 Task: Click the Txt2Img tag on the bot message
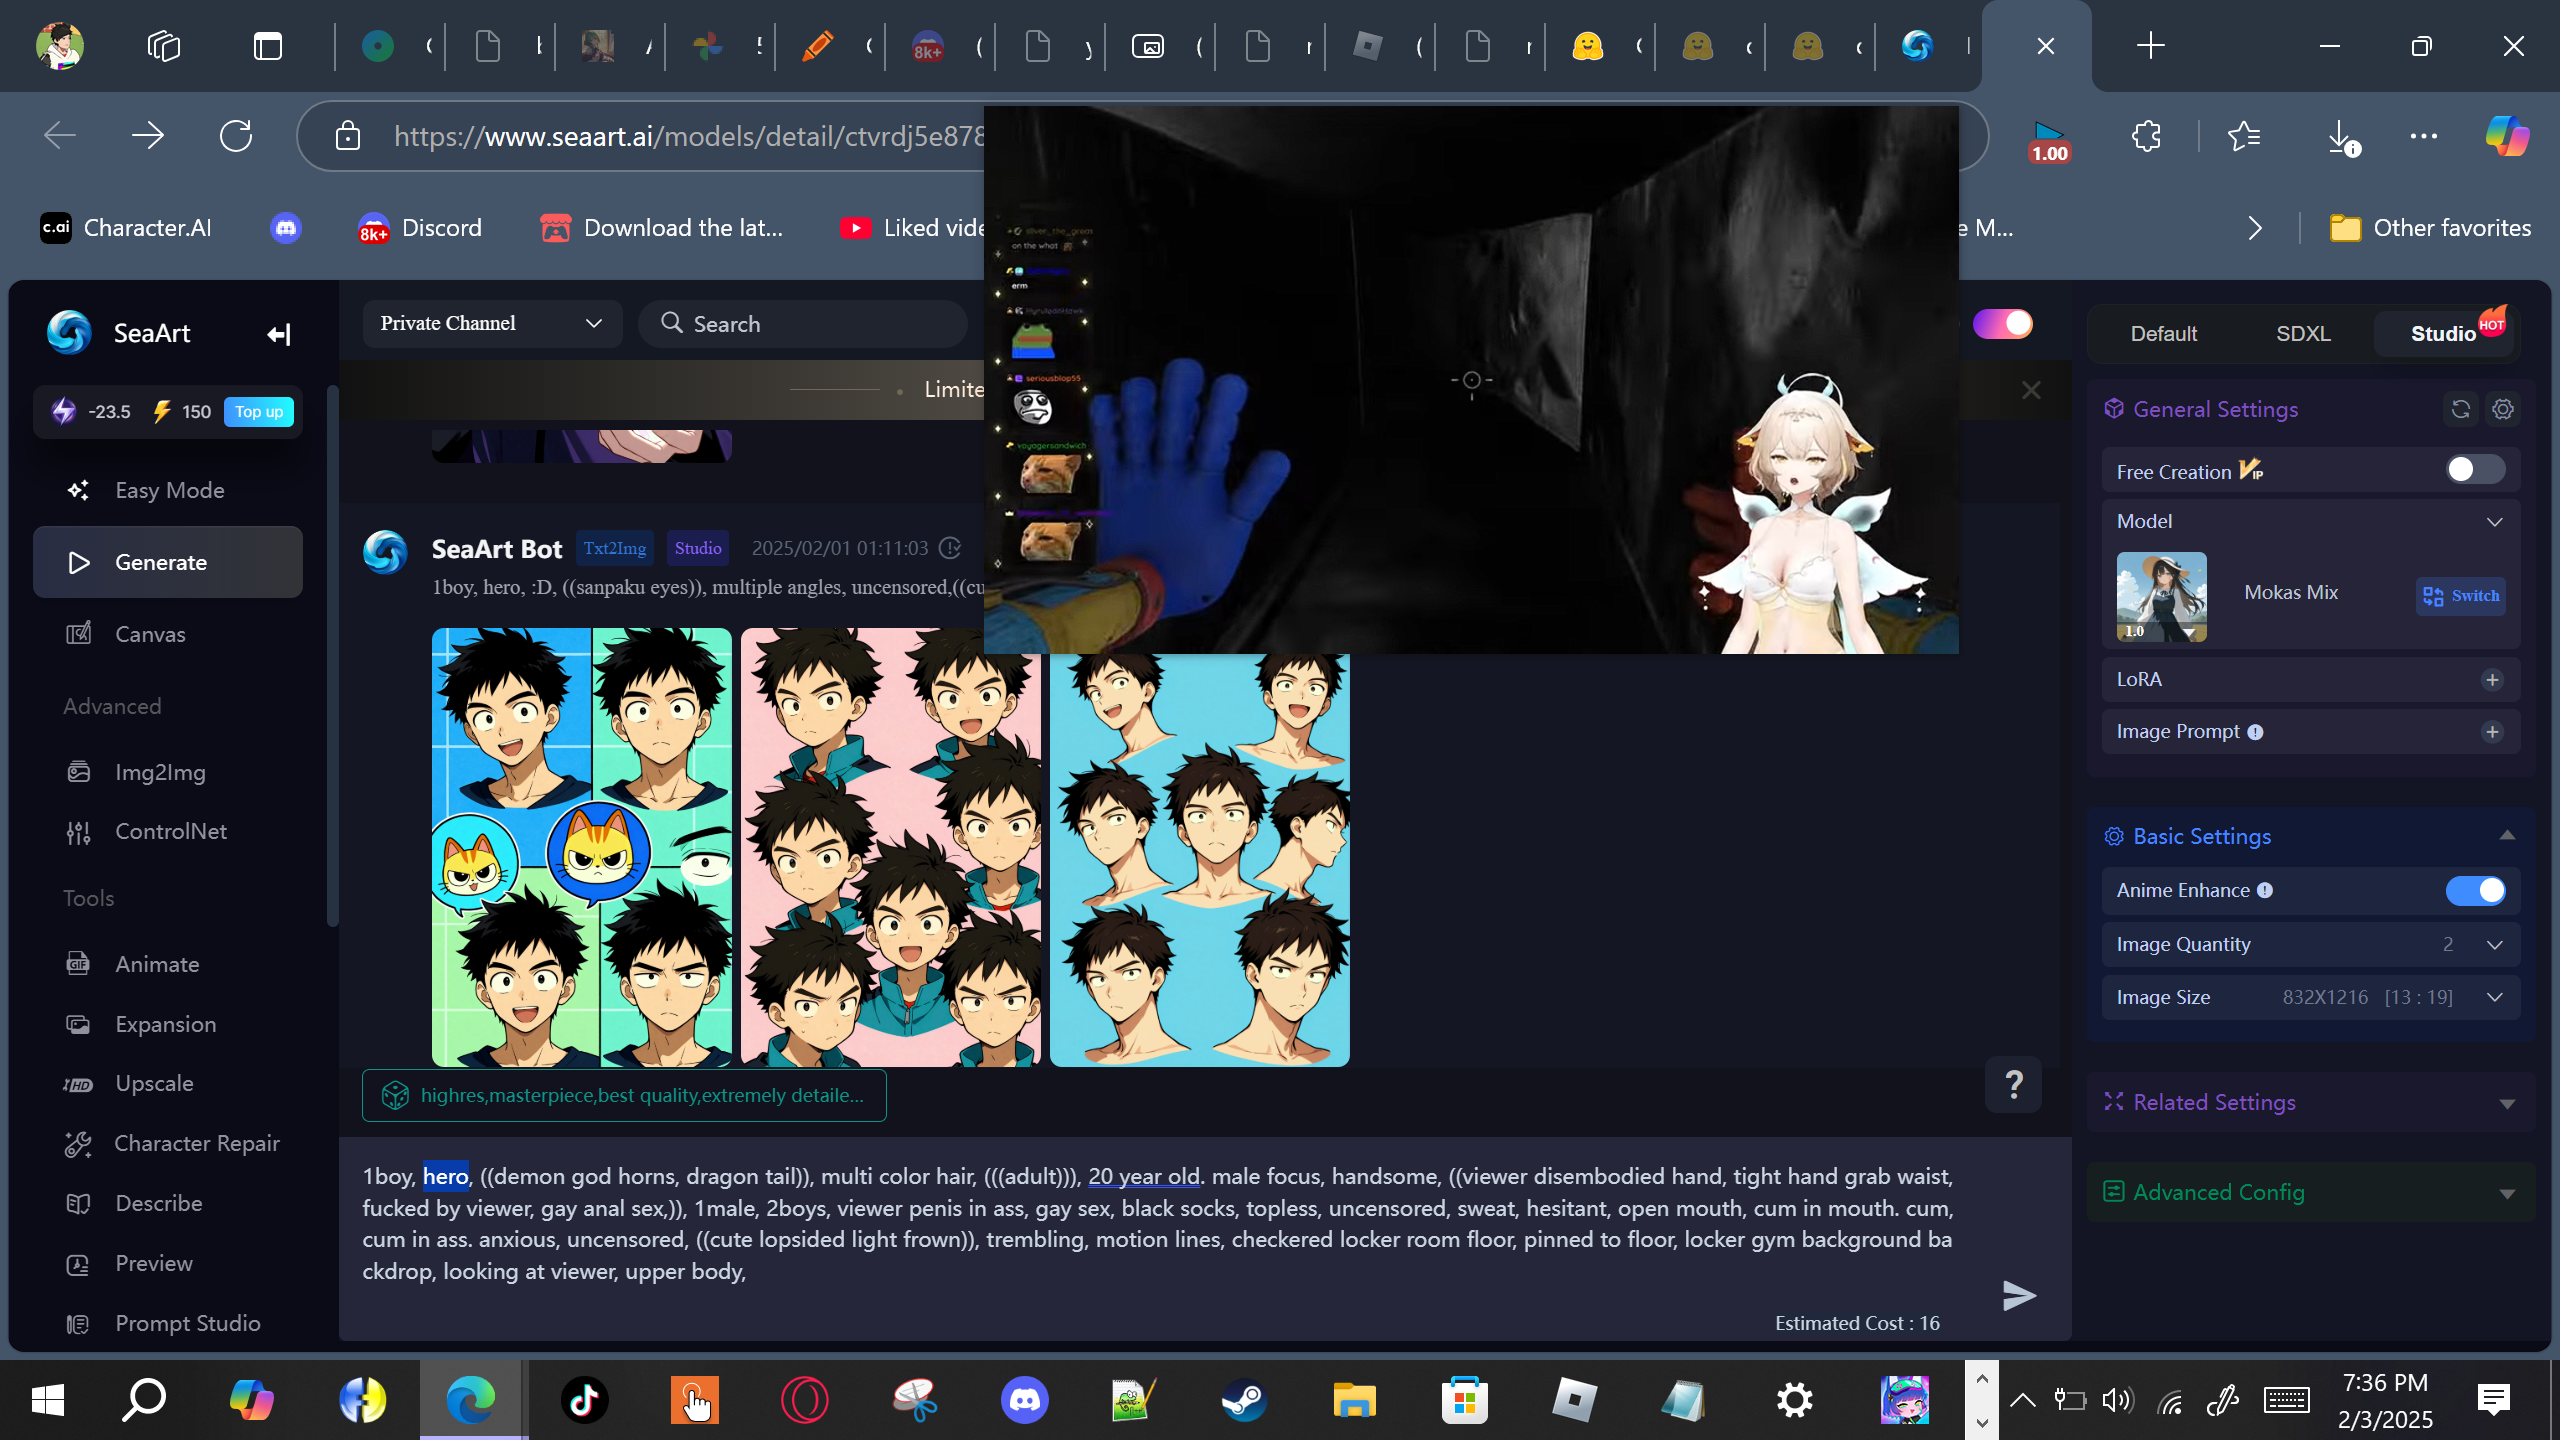pos(614,548)
